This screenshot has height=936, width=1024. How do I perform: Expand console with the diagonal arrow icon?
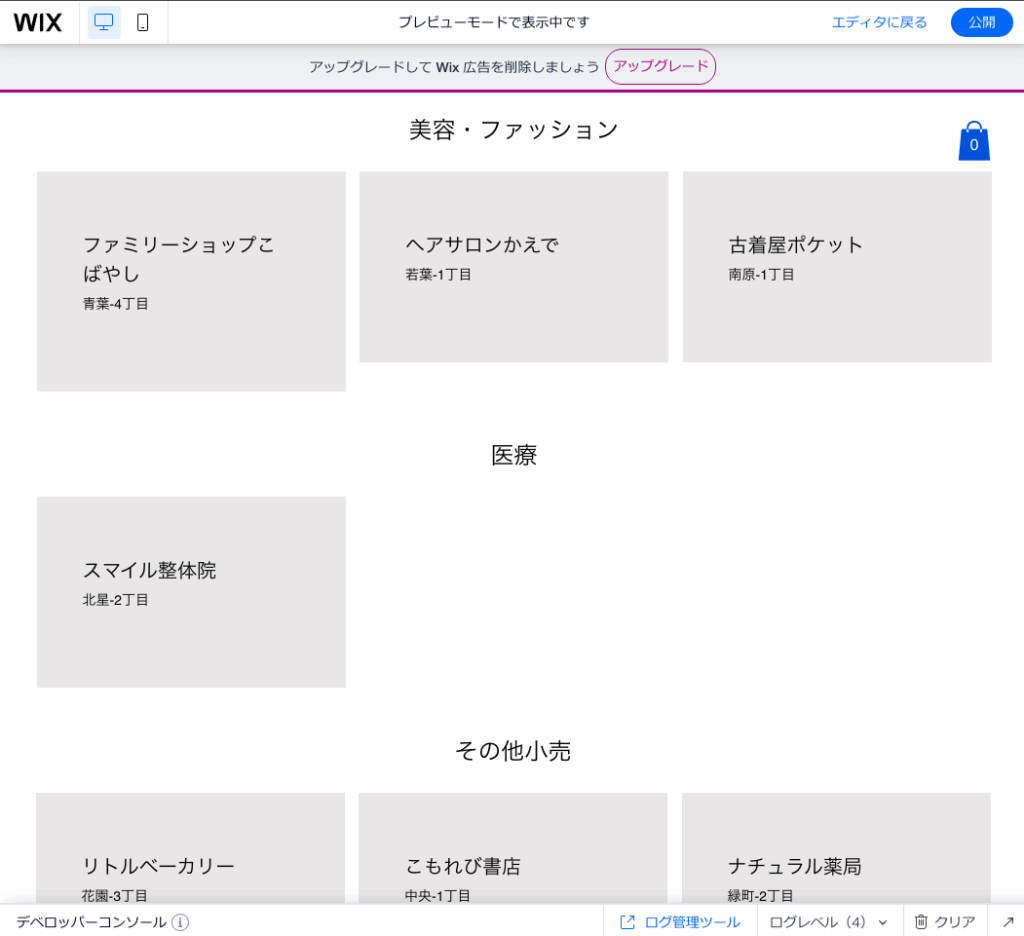coord(1008,921)
